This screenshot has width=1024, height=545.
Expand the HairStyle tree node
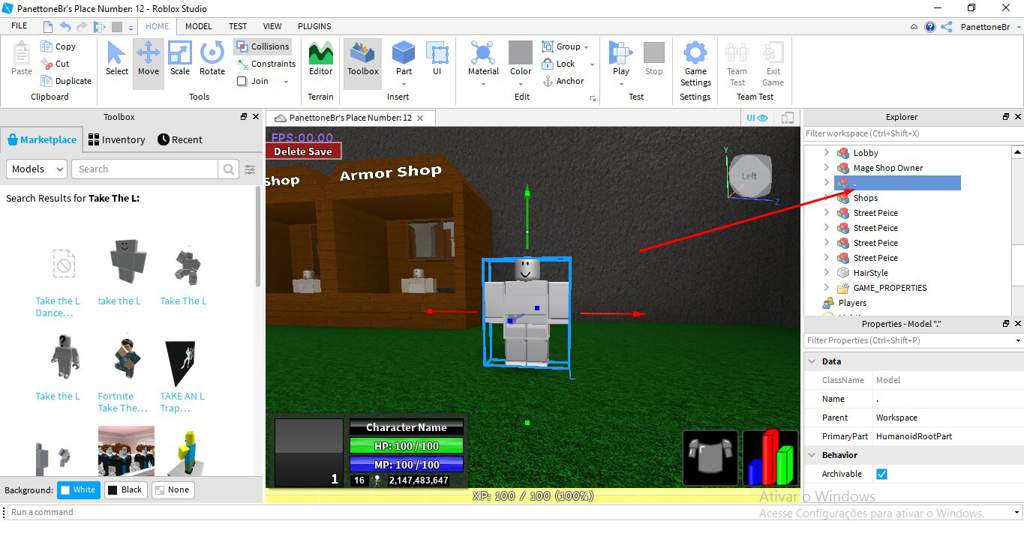(826, 272)
